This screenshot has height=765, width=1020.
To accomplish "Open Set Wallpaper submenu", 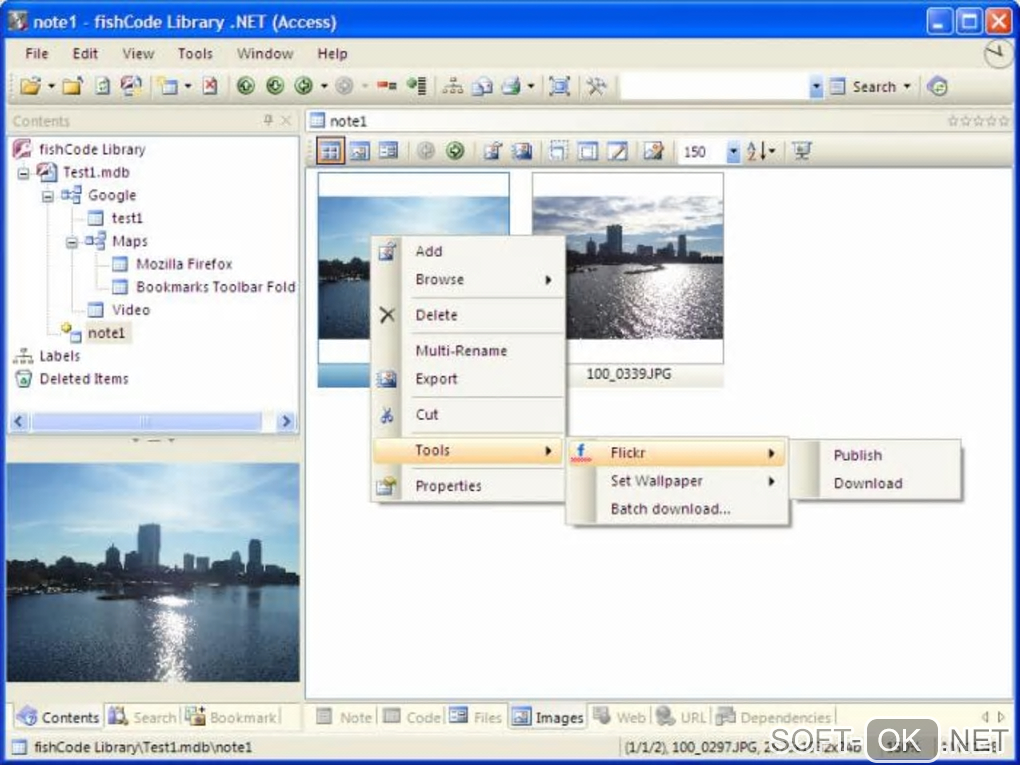I will pyautogui.click(x=677, y=481).
